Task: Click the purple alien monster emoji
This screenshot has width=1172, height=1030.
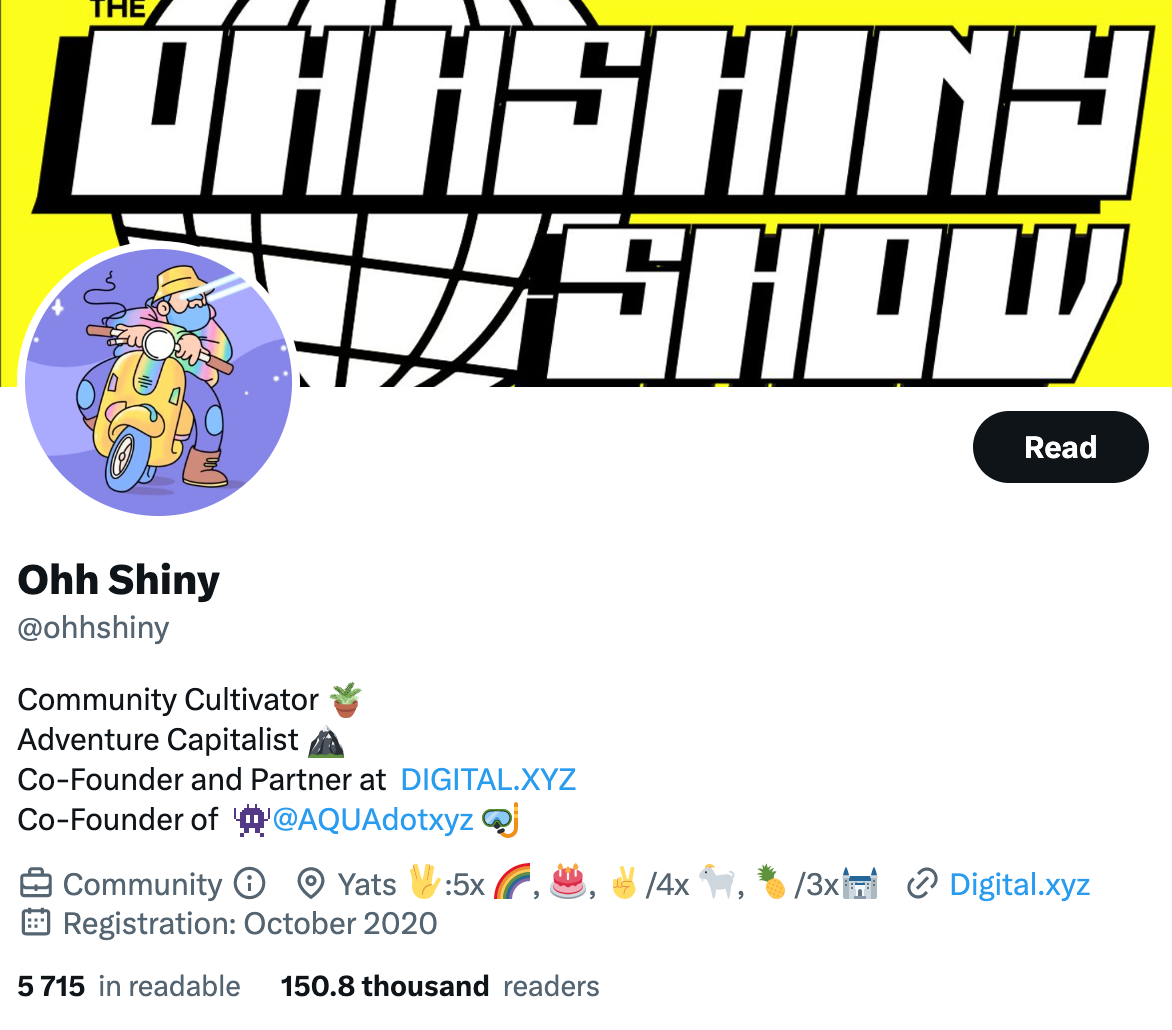Action: click(252, 820)
